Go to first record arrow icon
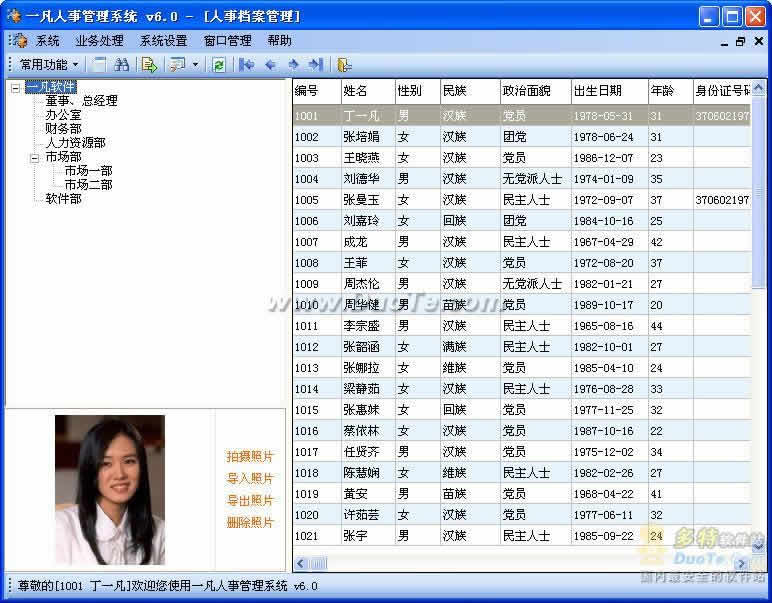This screenshot has height=603, width=772. click(246, 64)
